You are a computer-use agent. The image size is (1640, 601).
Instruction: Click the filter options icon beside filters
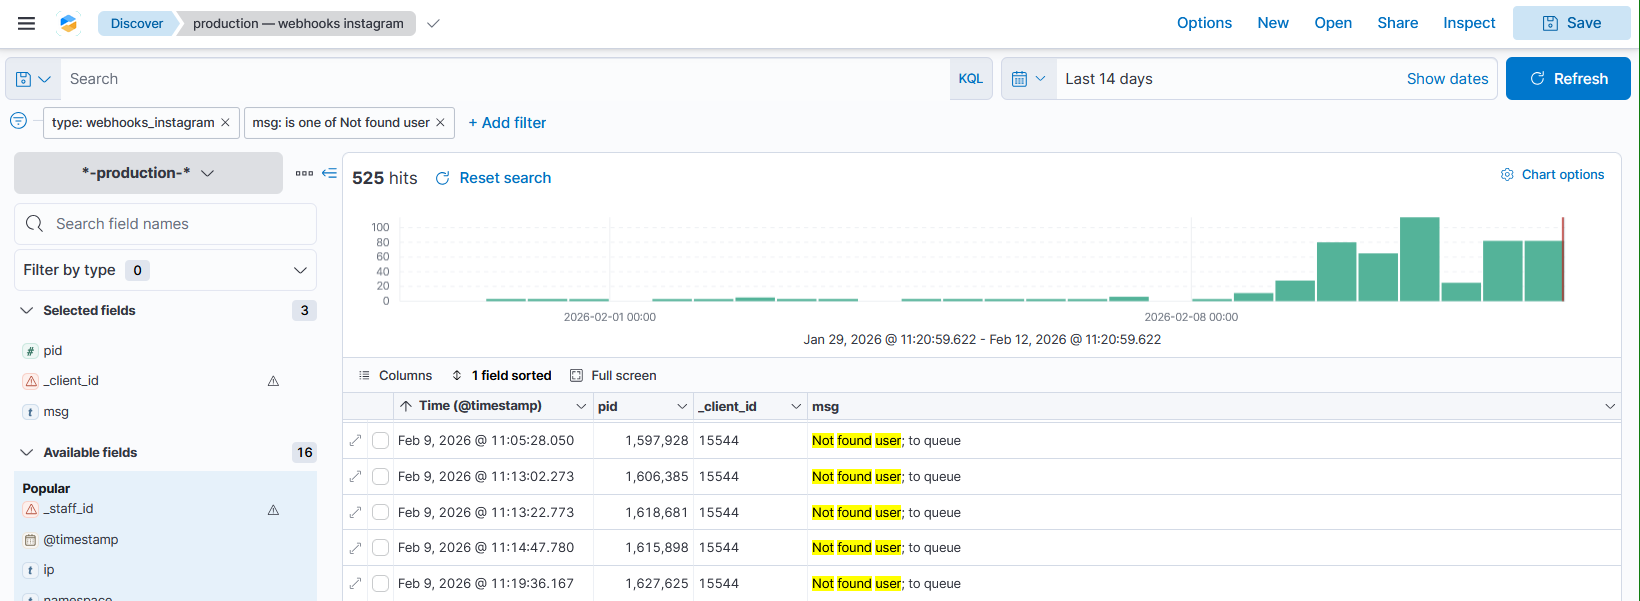[18, 121]
